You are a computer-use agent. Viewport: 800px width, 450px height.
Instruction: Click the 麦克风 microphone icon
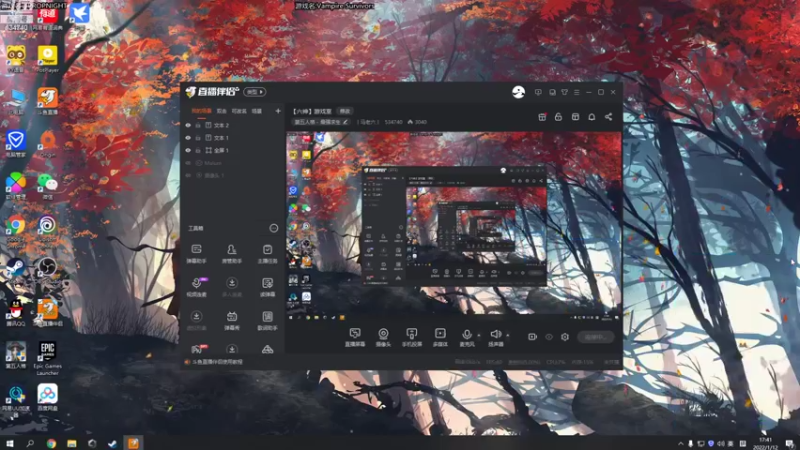coord(467,337)
